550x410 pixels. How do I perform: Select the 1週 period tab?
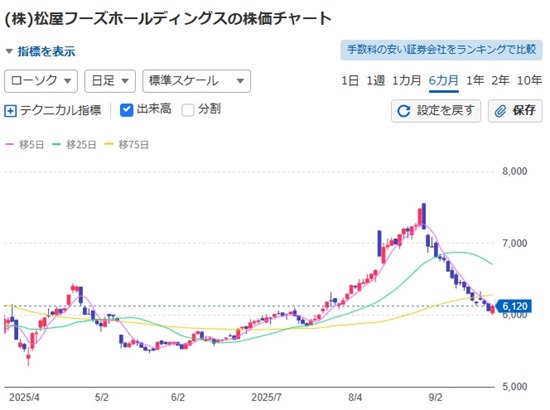pos(375,81)
